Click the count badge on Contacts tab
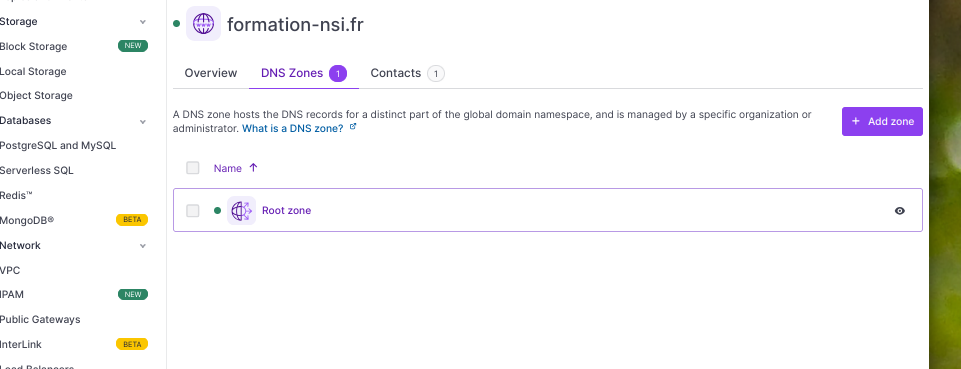The height and width of the screenshot is (369, 961). 436,74
